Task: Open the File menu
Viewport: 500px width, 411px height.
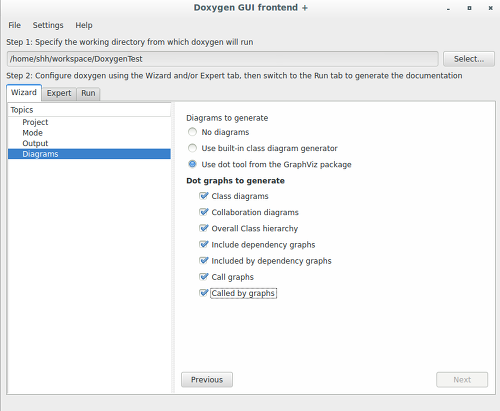Action: pyautogui.click(x=14, y=25)
